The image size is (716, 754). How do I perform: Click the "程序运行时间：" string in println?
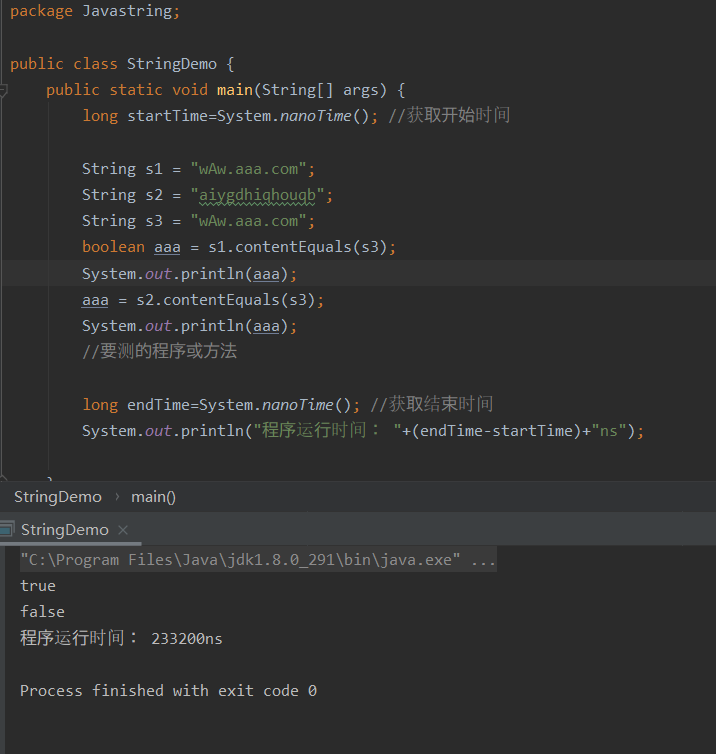(328, 430)
